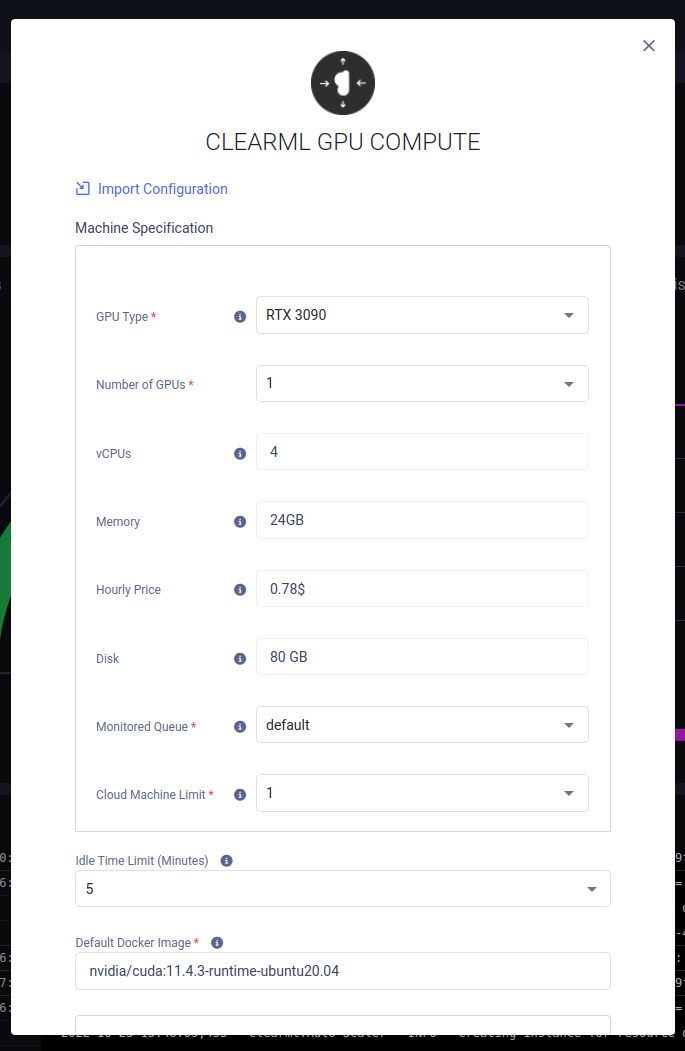Click the Default Docker Image input field
Image resolution: width=685 pixels, height=1051 pixels.
point(342,971)
